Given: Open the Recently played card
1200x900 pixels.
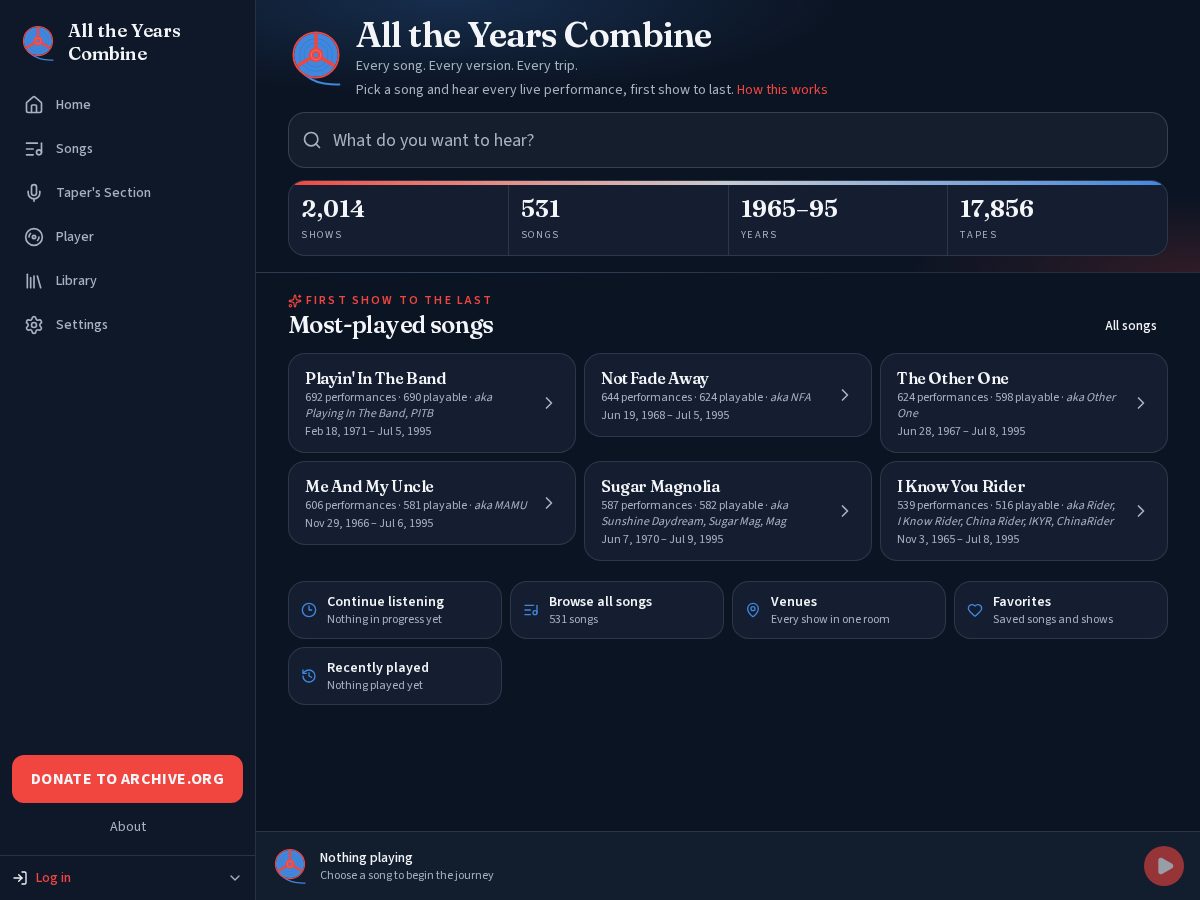Looking at the screenshot, I should [x=395, y=676].
